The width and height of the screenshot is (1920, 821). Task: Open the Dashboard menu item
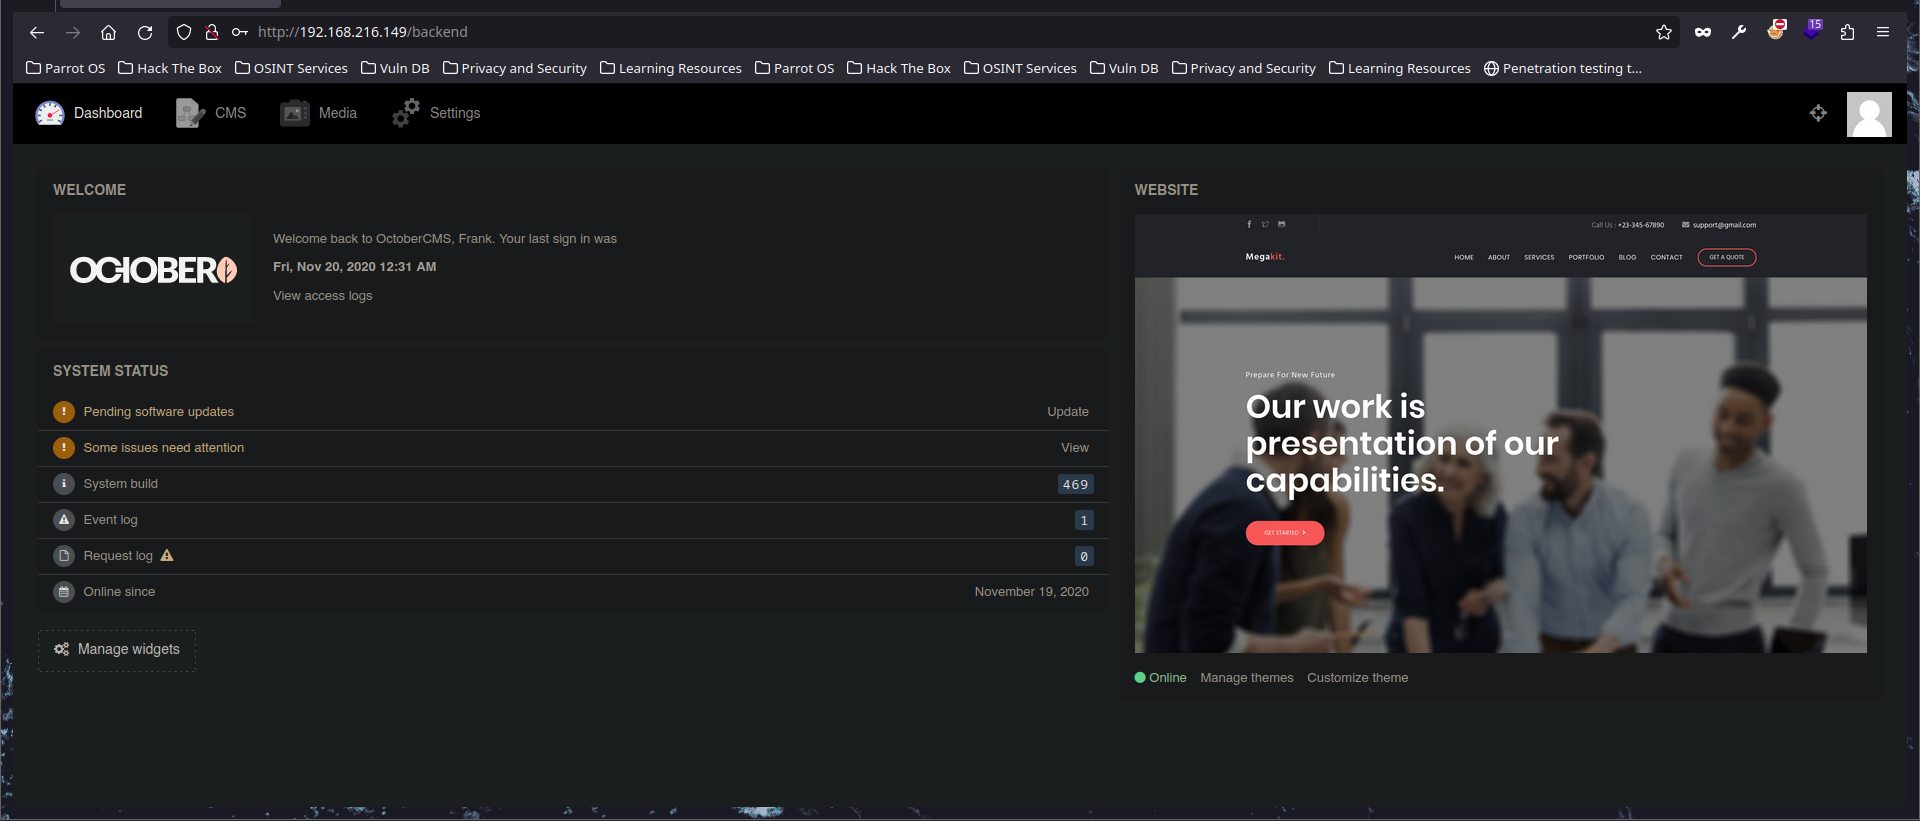(89, 113)
